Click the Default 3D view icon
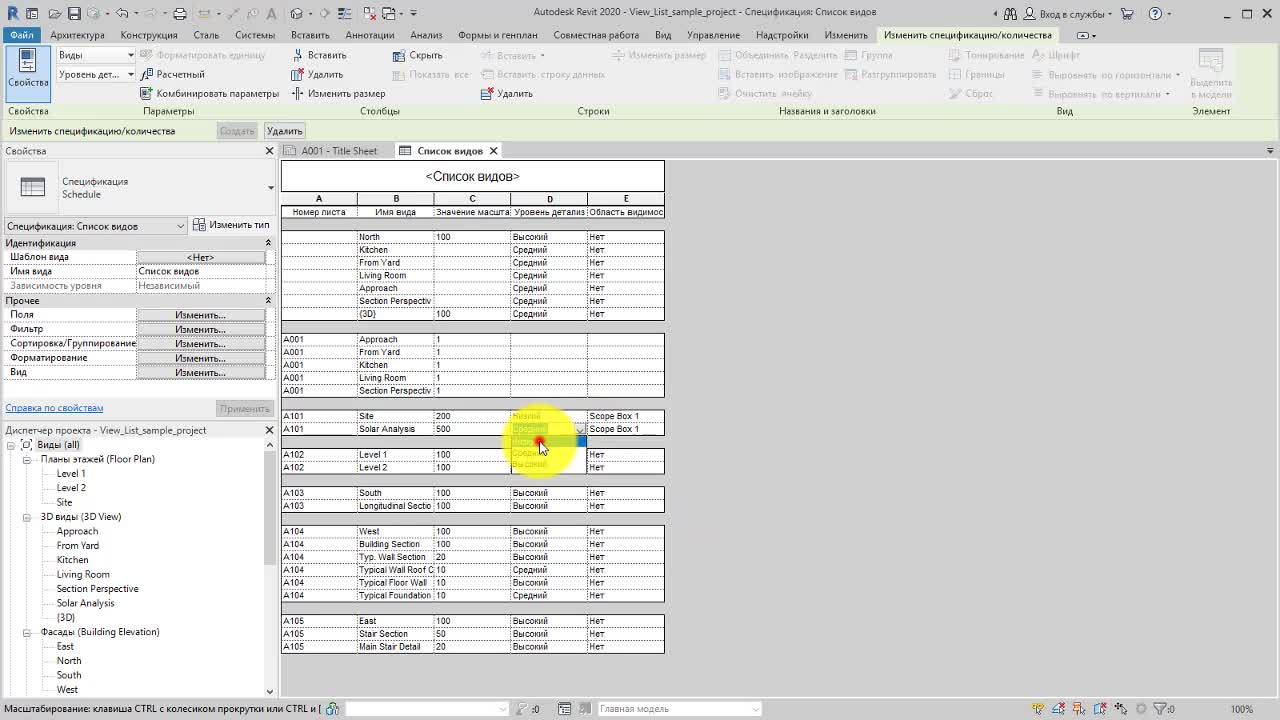 297,14
